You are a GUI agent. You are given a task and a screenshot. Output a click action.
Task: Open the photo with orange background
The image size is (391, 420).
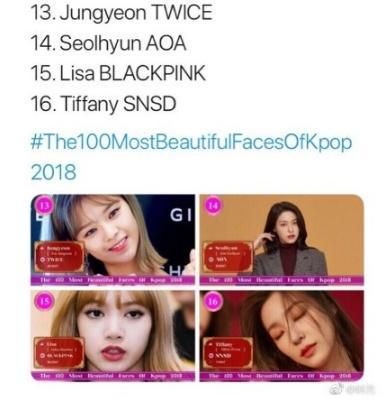click(x=282, y=240)
